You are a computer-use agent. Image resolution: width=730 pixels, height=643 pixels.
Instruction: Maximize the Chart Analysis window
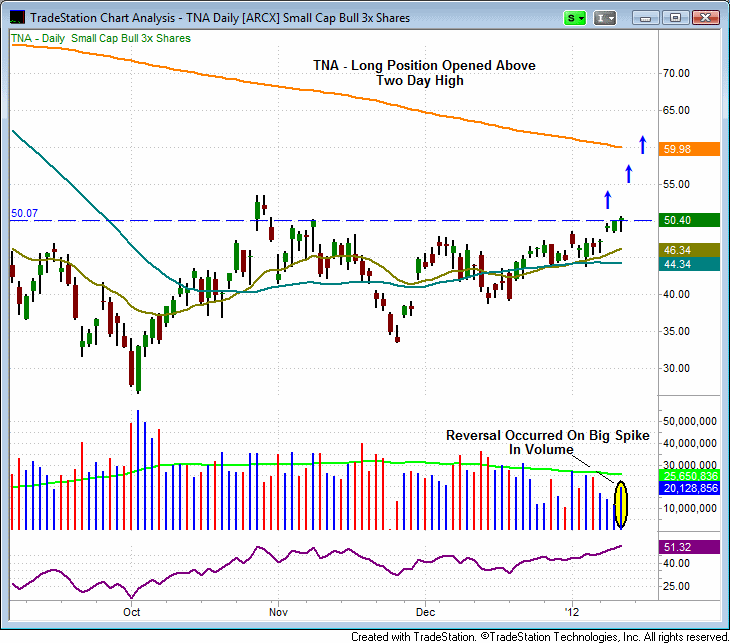(x=675, y=18)
